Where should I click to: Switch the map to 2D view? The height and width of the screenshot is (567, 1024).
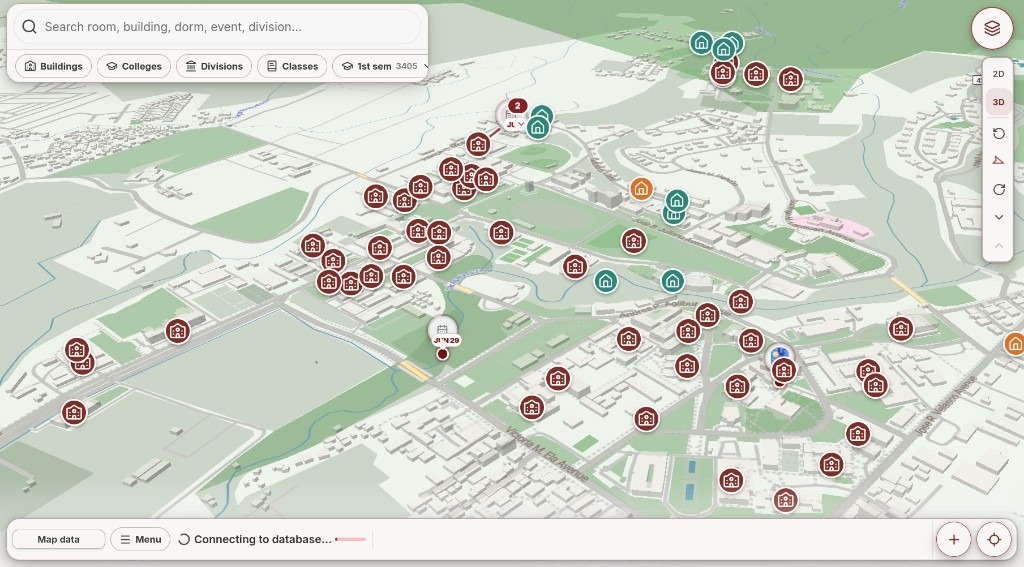tap(998, 74)
